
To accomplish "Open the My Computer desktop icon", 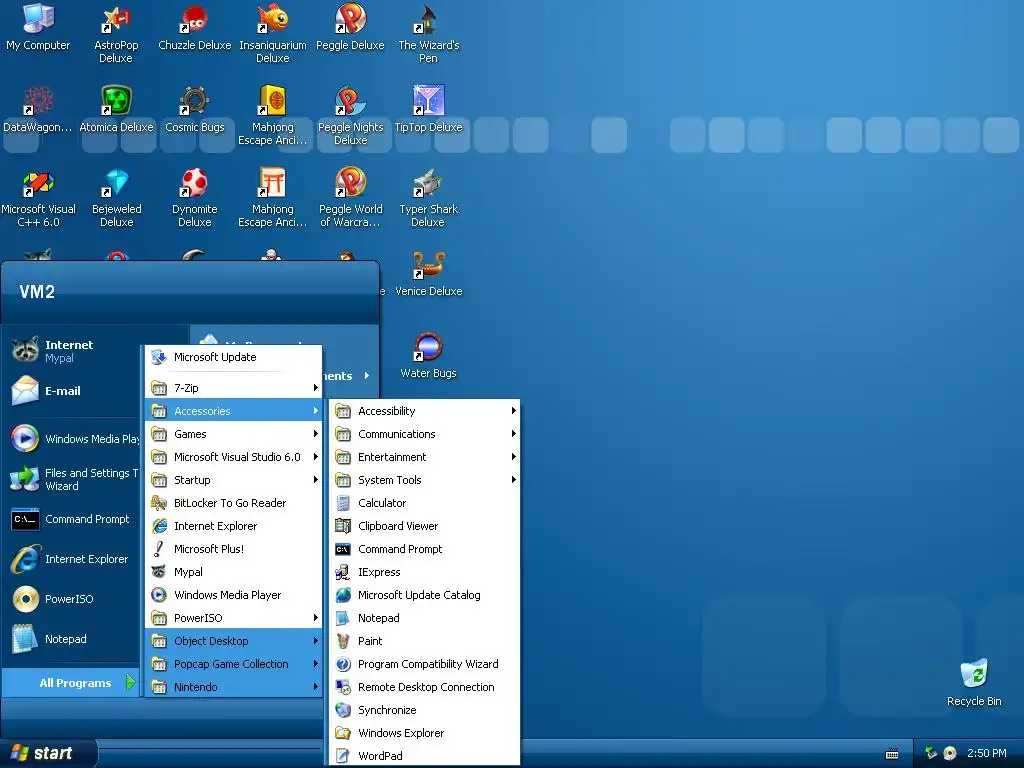I will [x=38, y=29].
